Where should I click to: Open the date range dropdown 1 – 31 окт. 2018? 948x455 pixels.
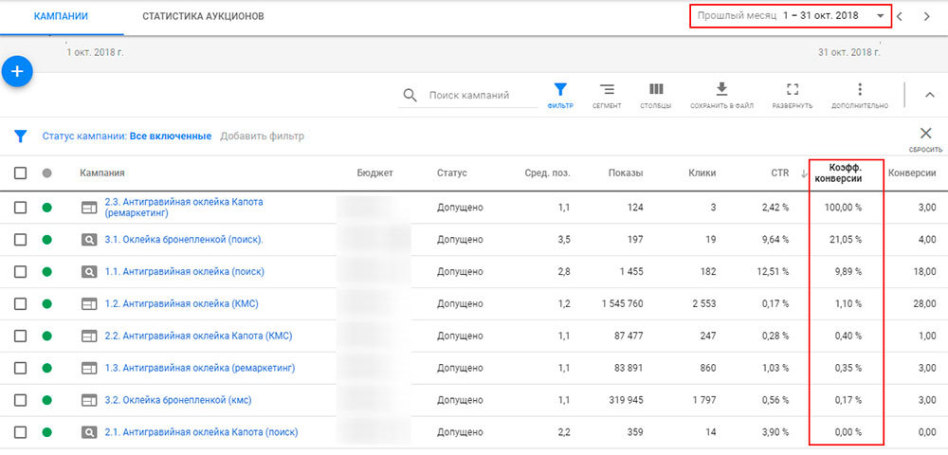[790, 16]
